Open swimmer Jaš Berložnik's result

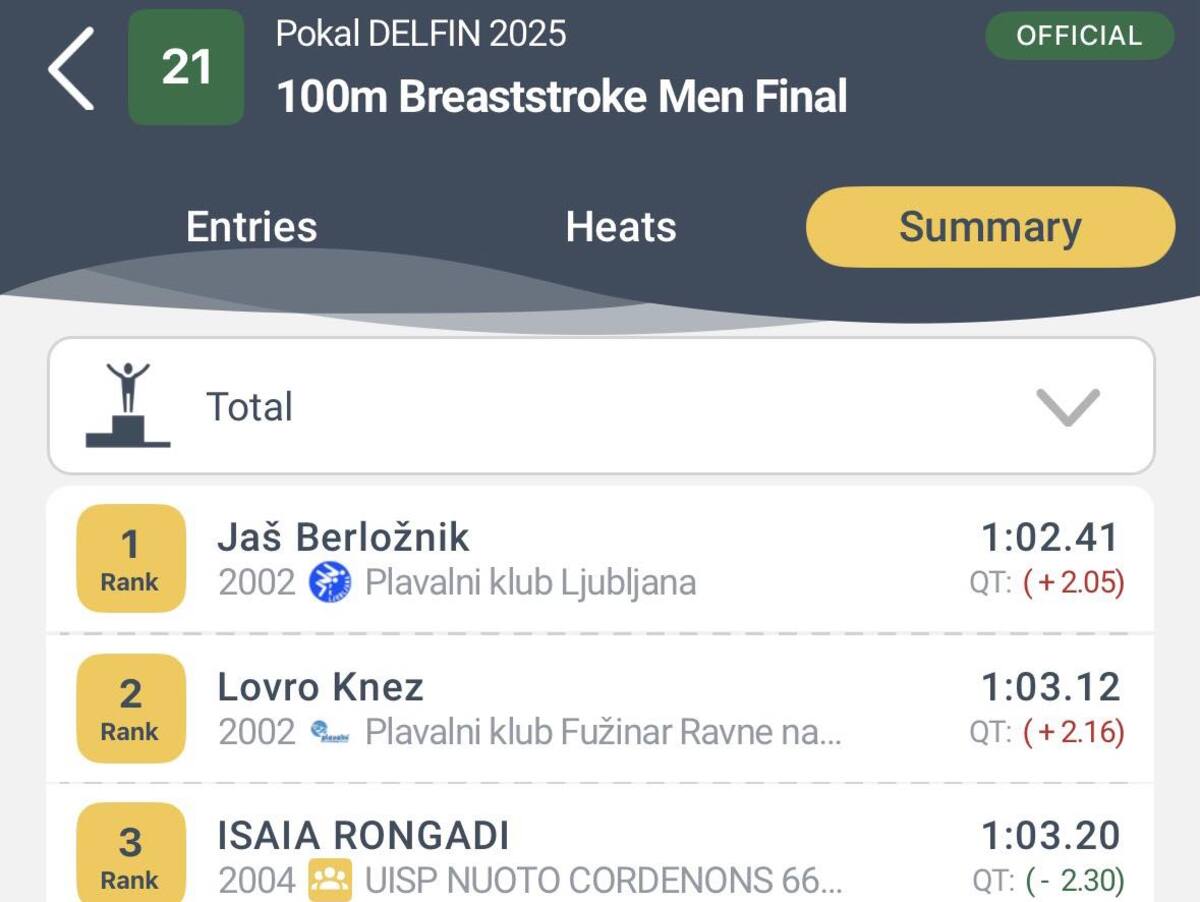click(x=344, y=538)
